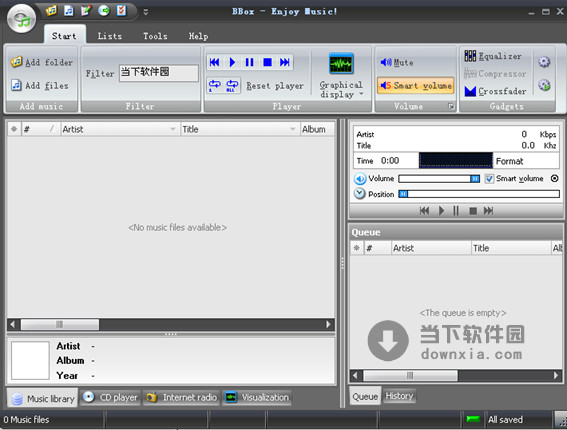Sort queue by Artist column

431,248
